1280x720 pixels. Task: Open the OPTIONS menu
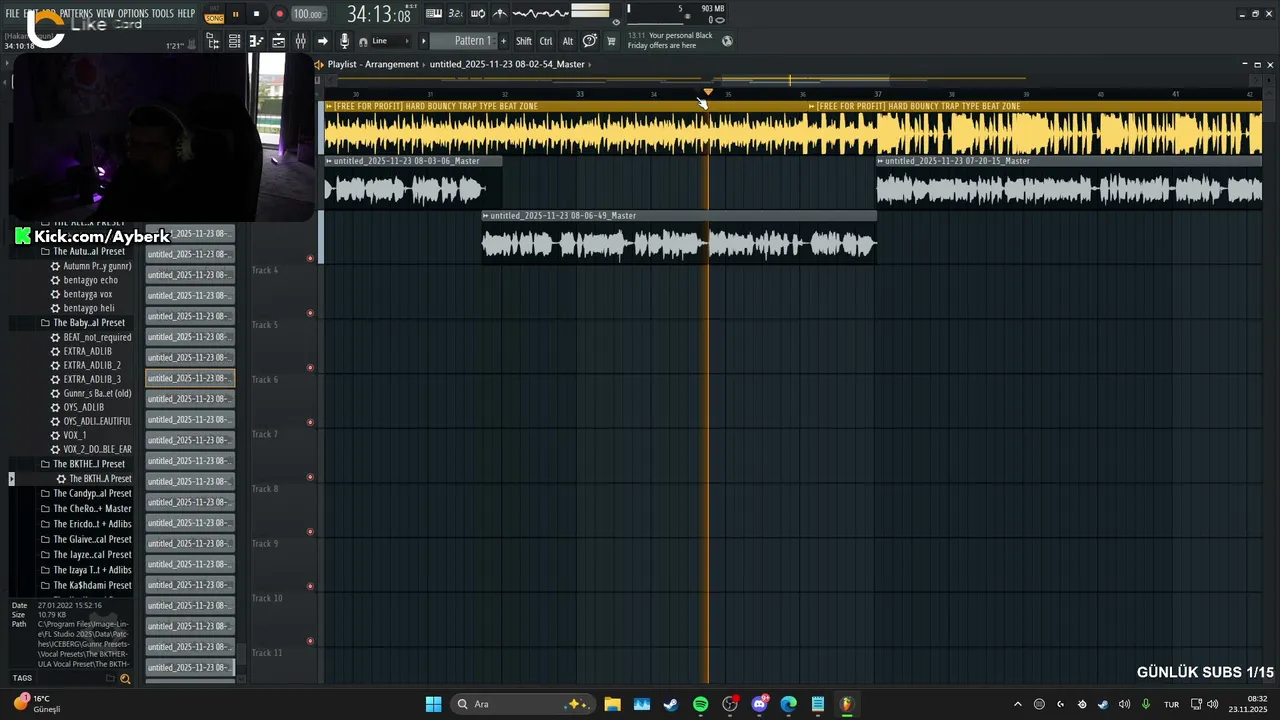point(133,13)
